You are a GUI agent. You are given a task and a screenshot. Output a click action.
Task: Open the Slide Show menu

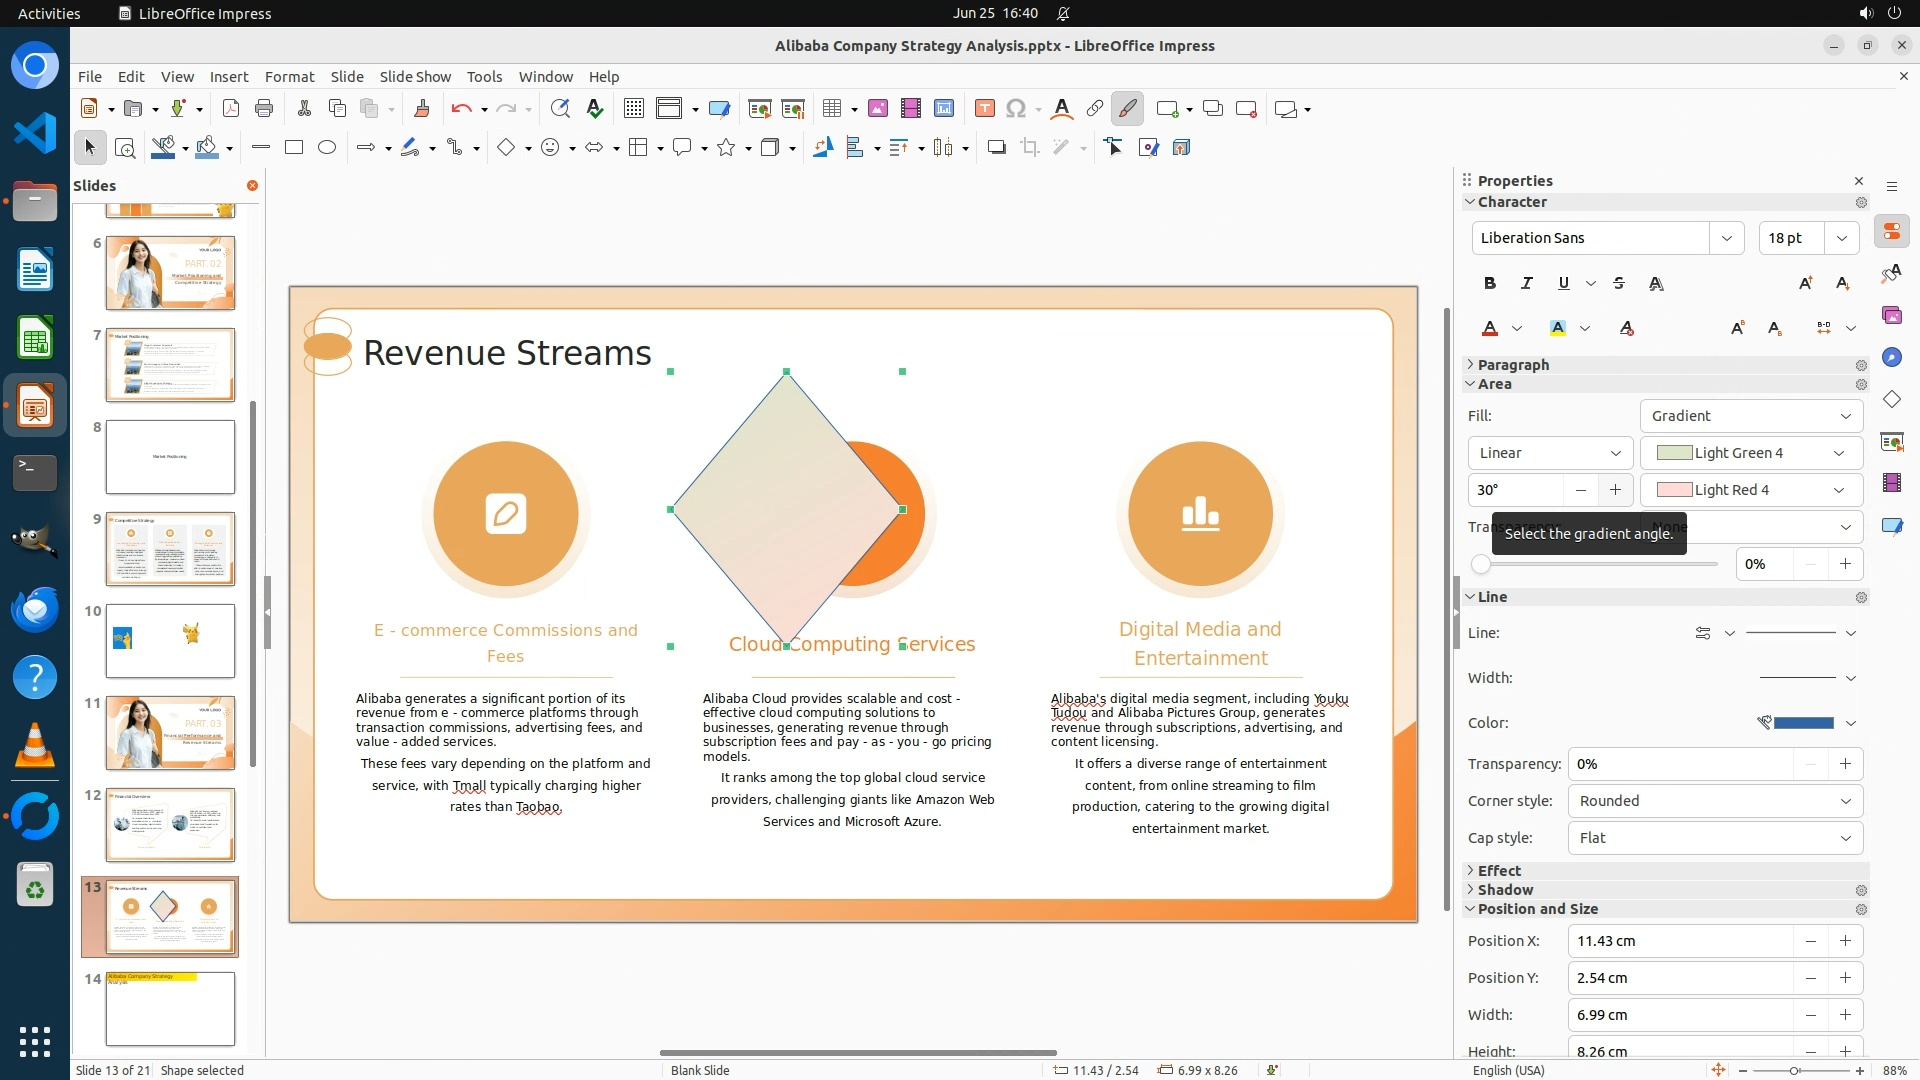(x=415, y=77)
